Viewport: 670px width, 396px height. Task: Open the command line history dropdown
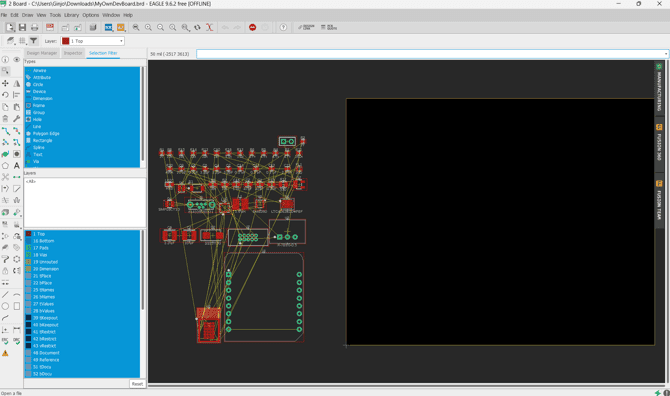coord(666,54)
